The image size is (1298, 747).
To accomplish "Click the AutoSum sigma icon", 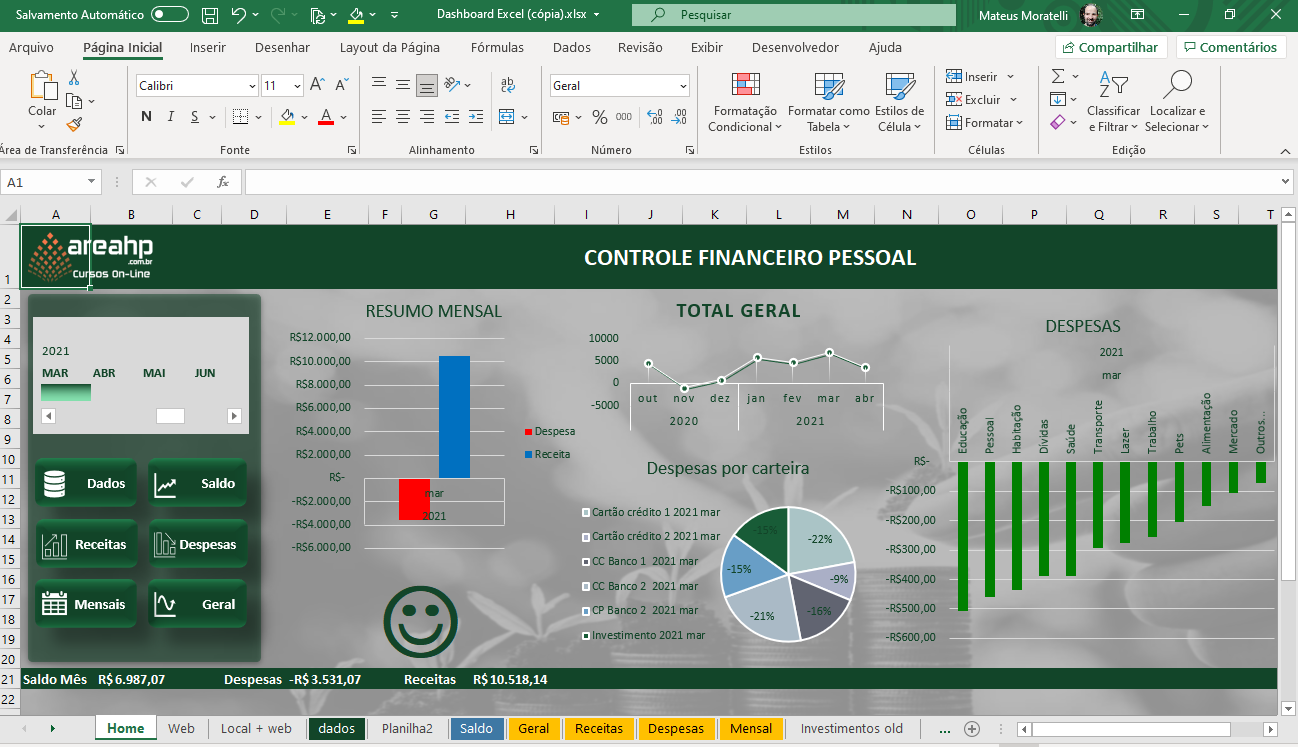I will [x=1057, y=76].
